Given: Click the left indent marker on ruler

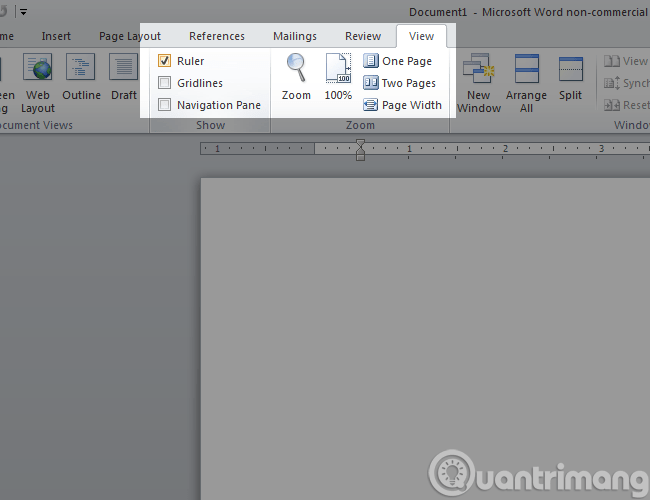Looking at the screenshot, I should 360,157.
